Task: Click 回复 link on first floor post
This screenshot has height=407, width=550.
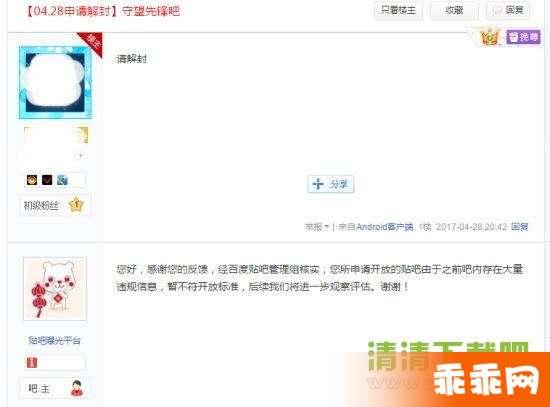Action: [x=519, y=227]
